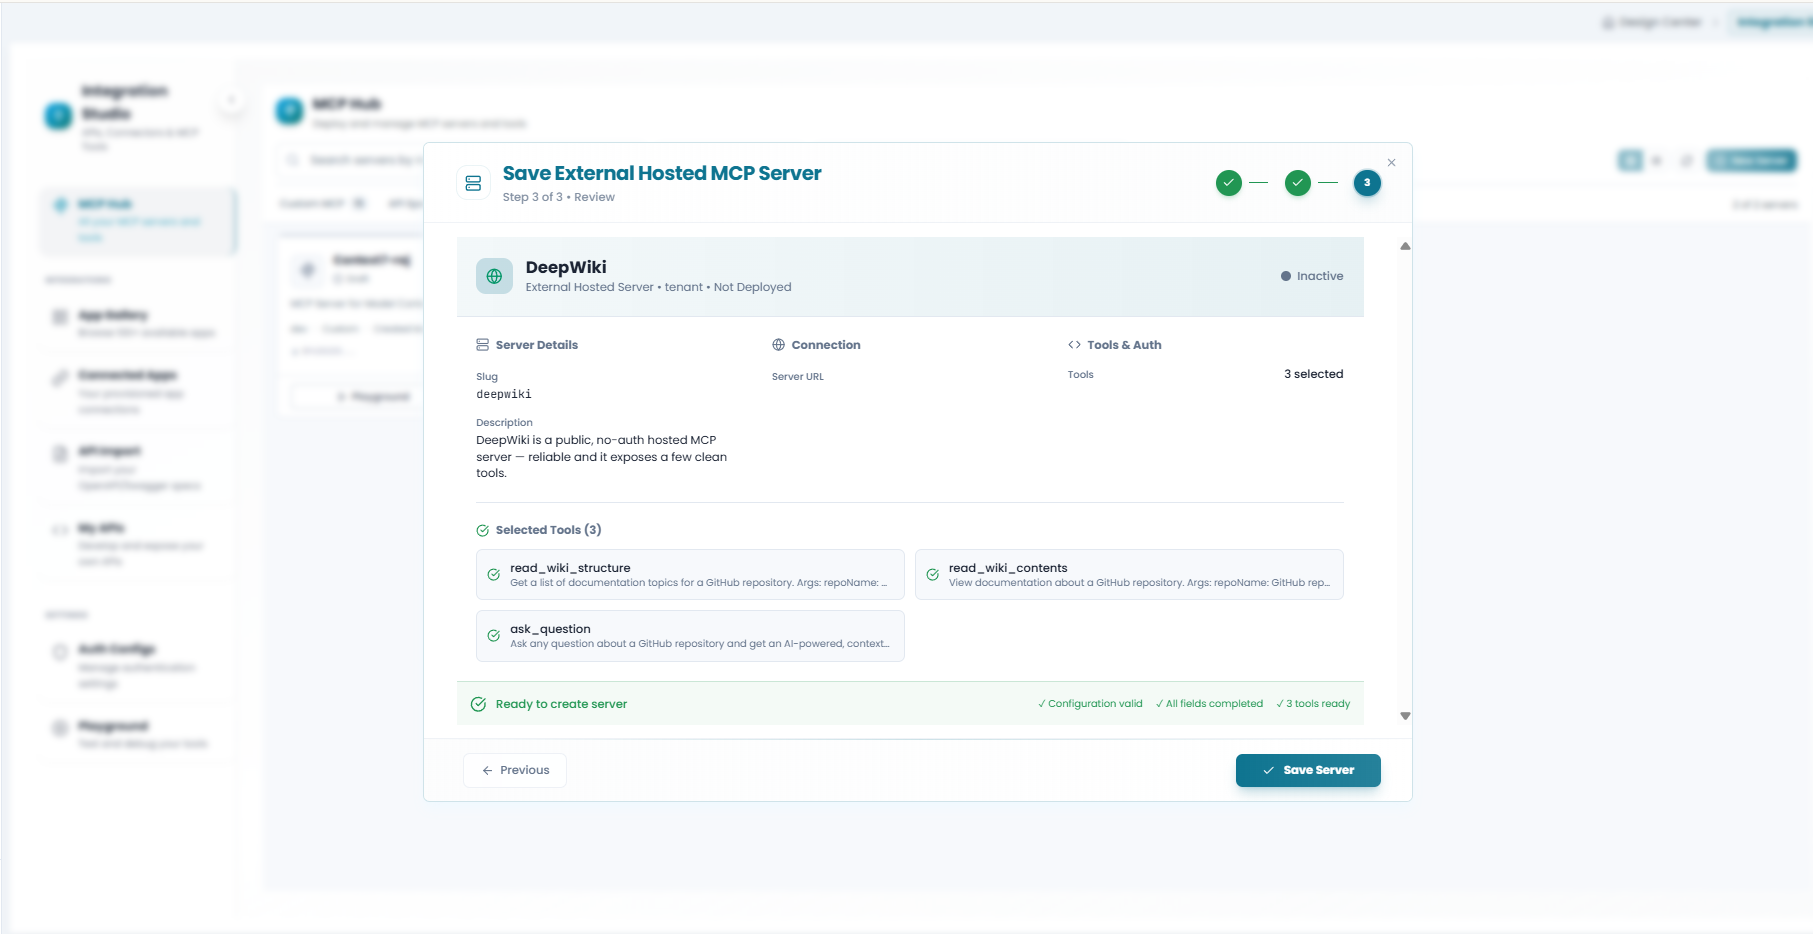Click the "Save External Hosted MCP Server" title
The width and height of the screenshot is (1813, 934).
pos(662,173)
